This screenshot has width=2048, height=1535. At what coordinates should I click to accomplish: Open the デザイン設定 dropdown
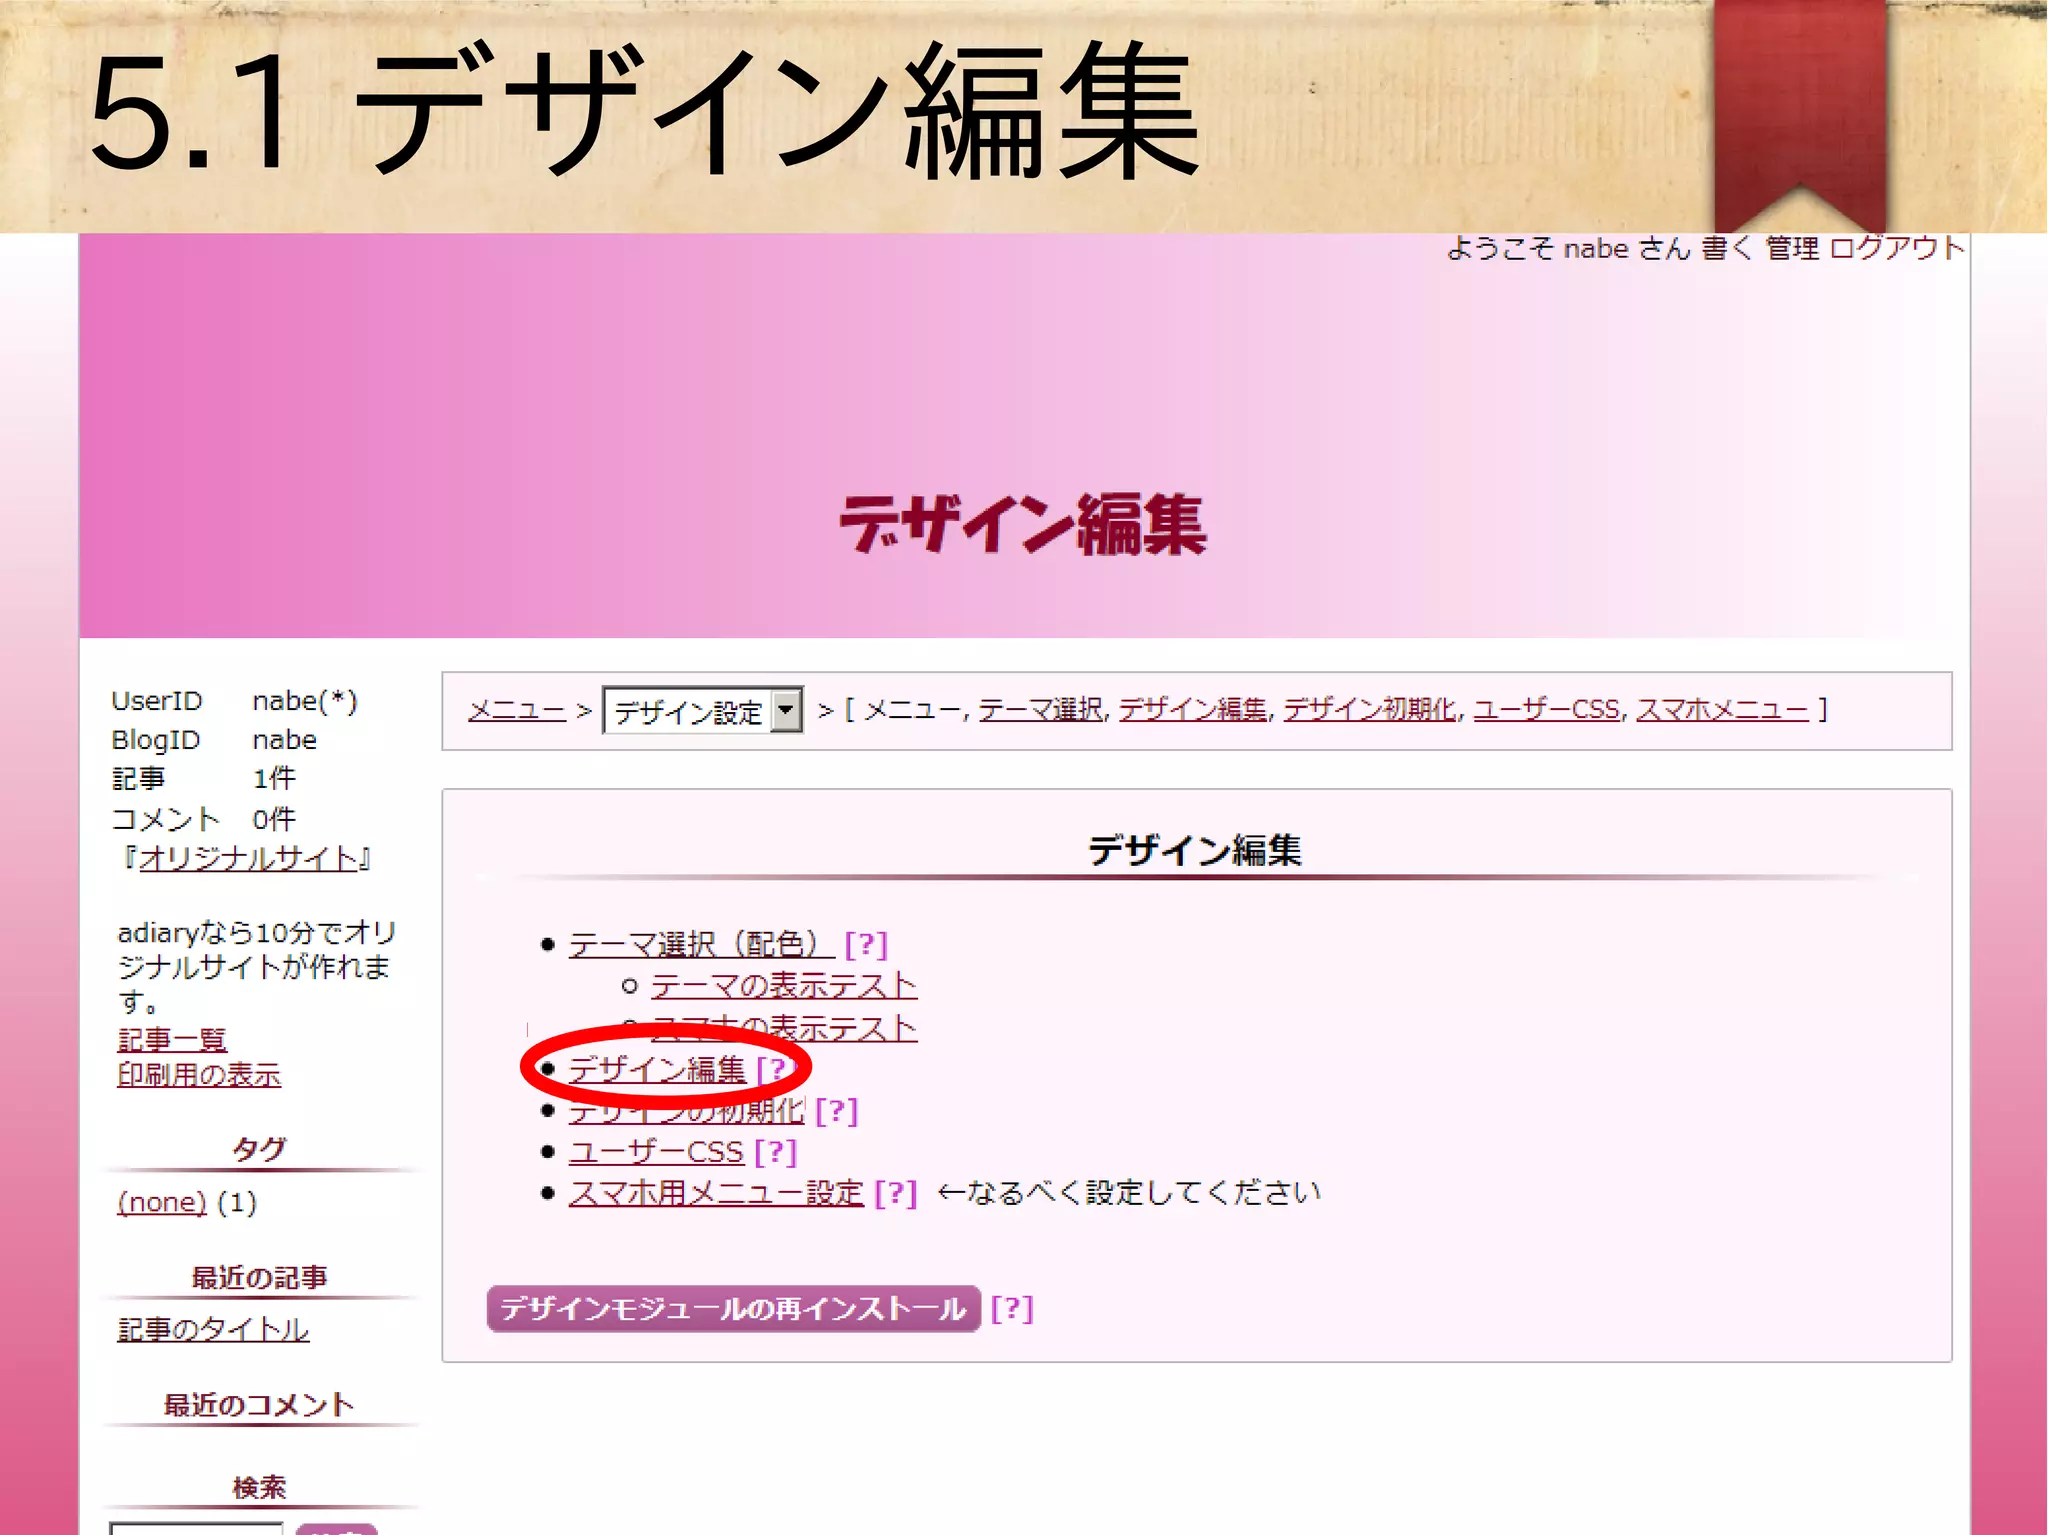702,711
